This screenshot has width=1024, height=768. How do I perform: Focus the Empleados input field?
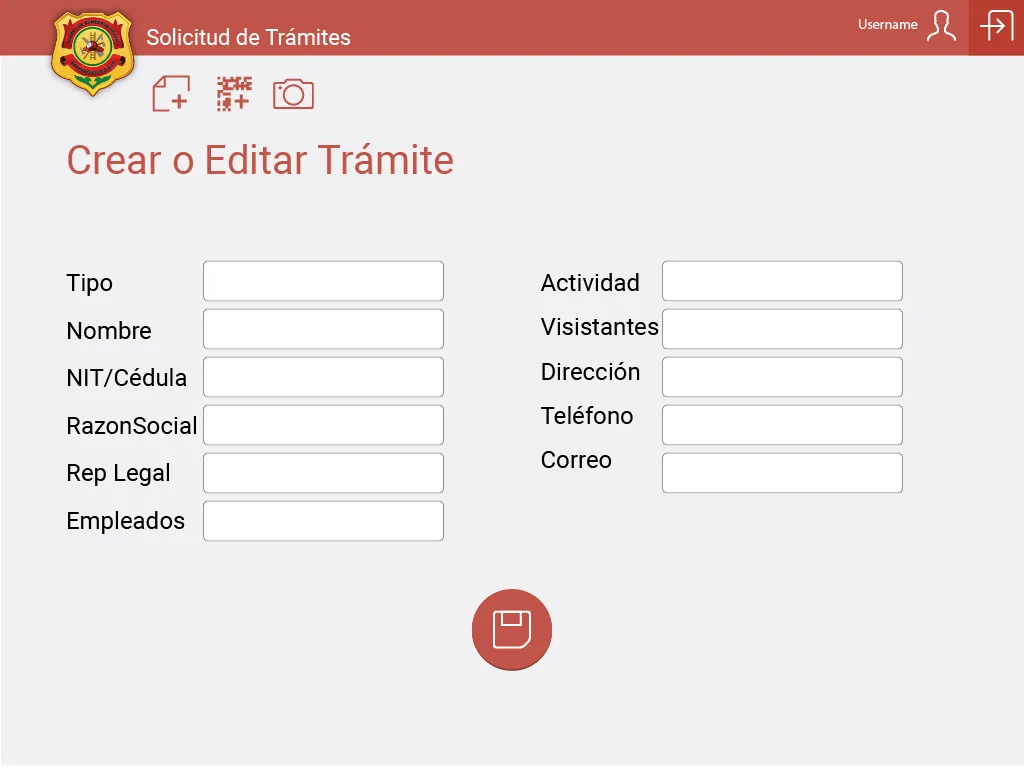[323, 521]
